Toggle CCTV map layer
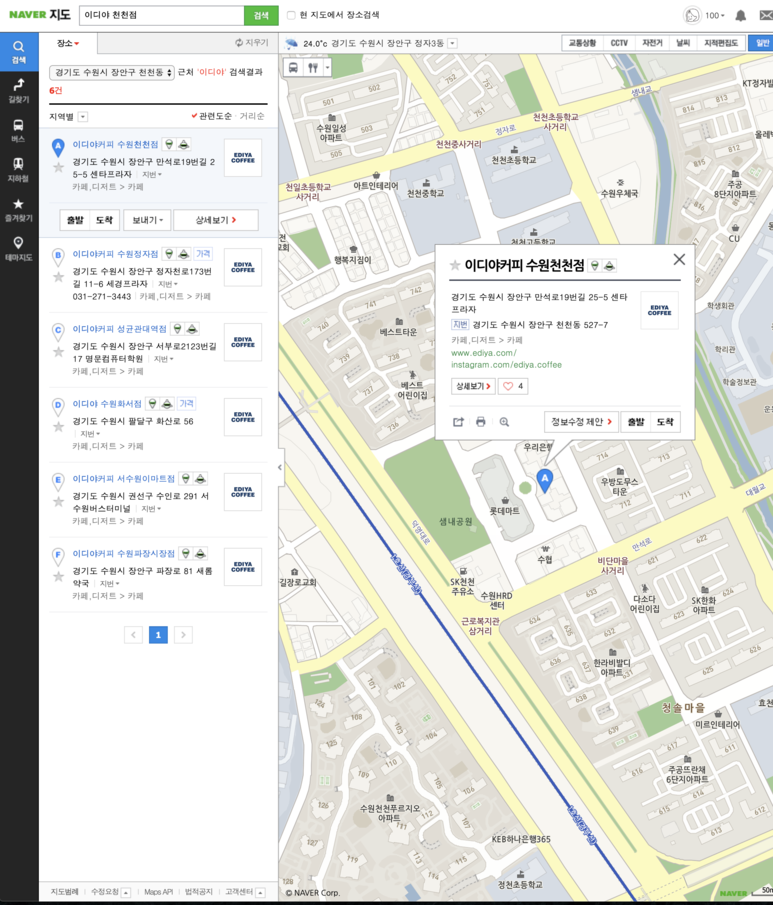Viewport: 773px width, 905px height. tap(619, 43)
